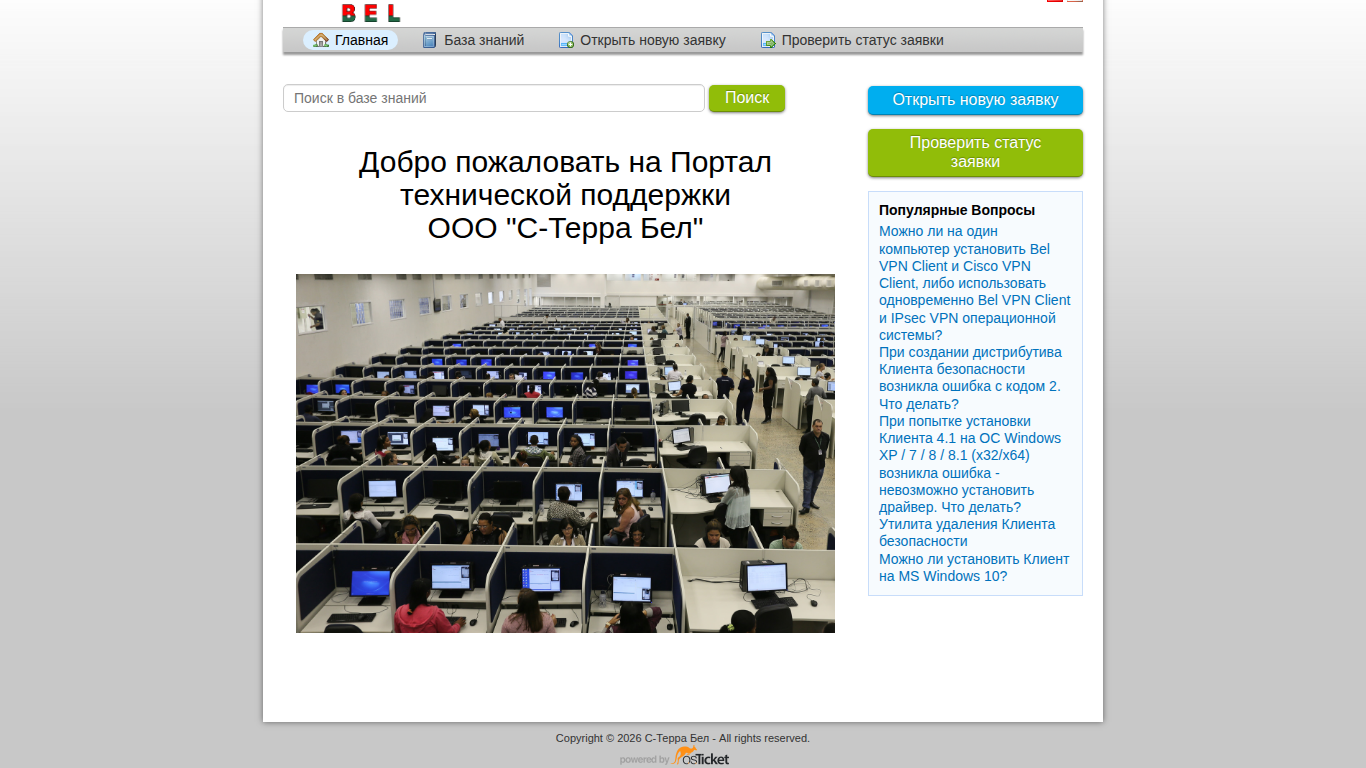Click the Популярные Вопросы heading
1366x768 pixels.
click(957, 210)
